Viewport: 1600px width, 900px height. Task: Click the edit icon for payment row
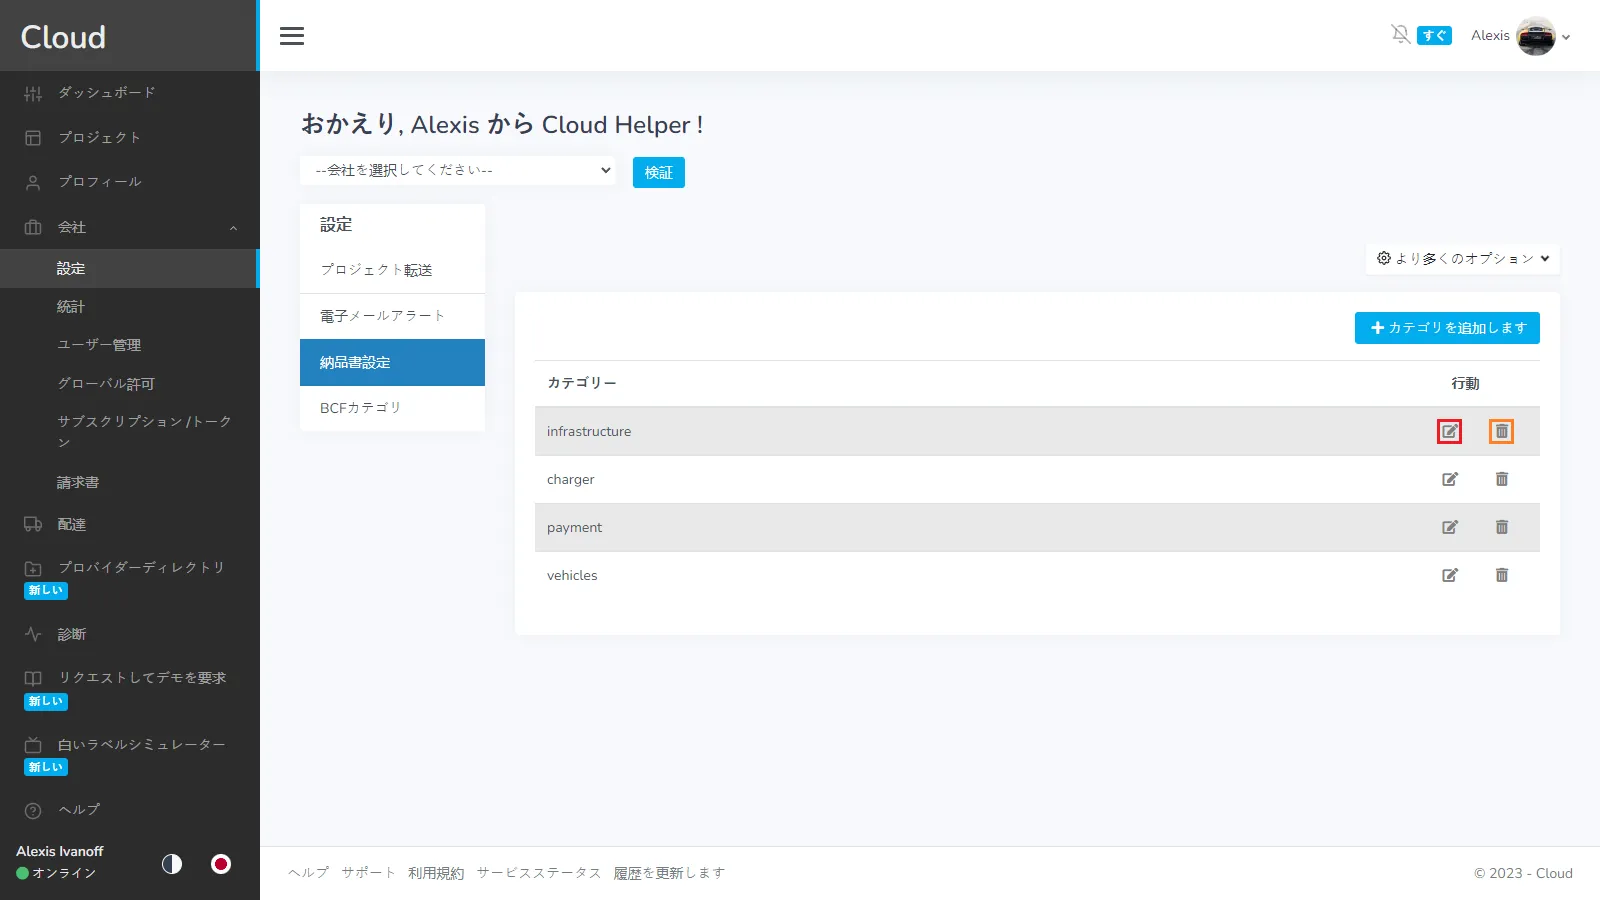[x=1449, y=527]
